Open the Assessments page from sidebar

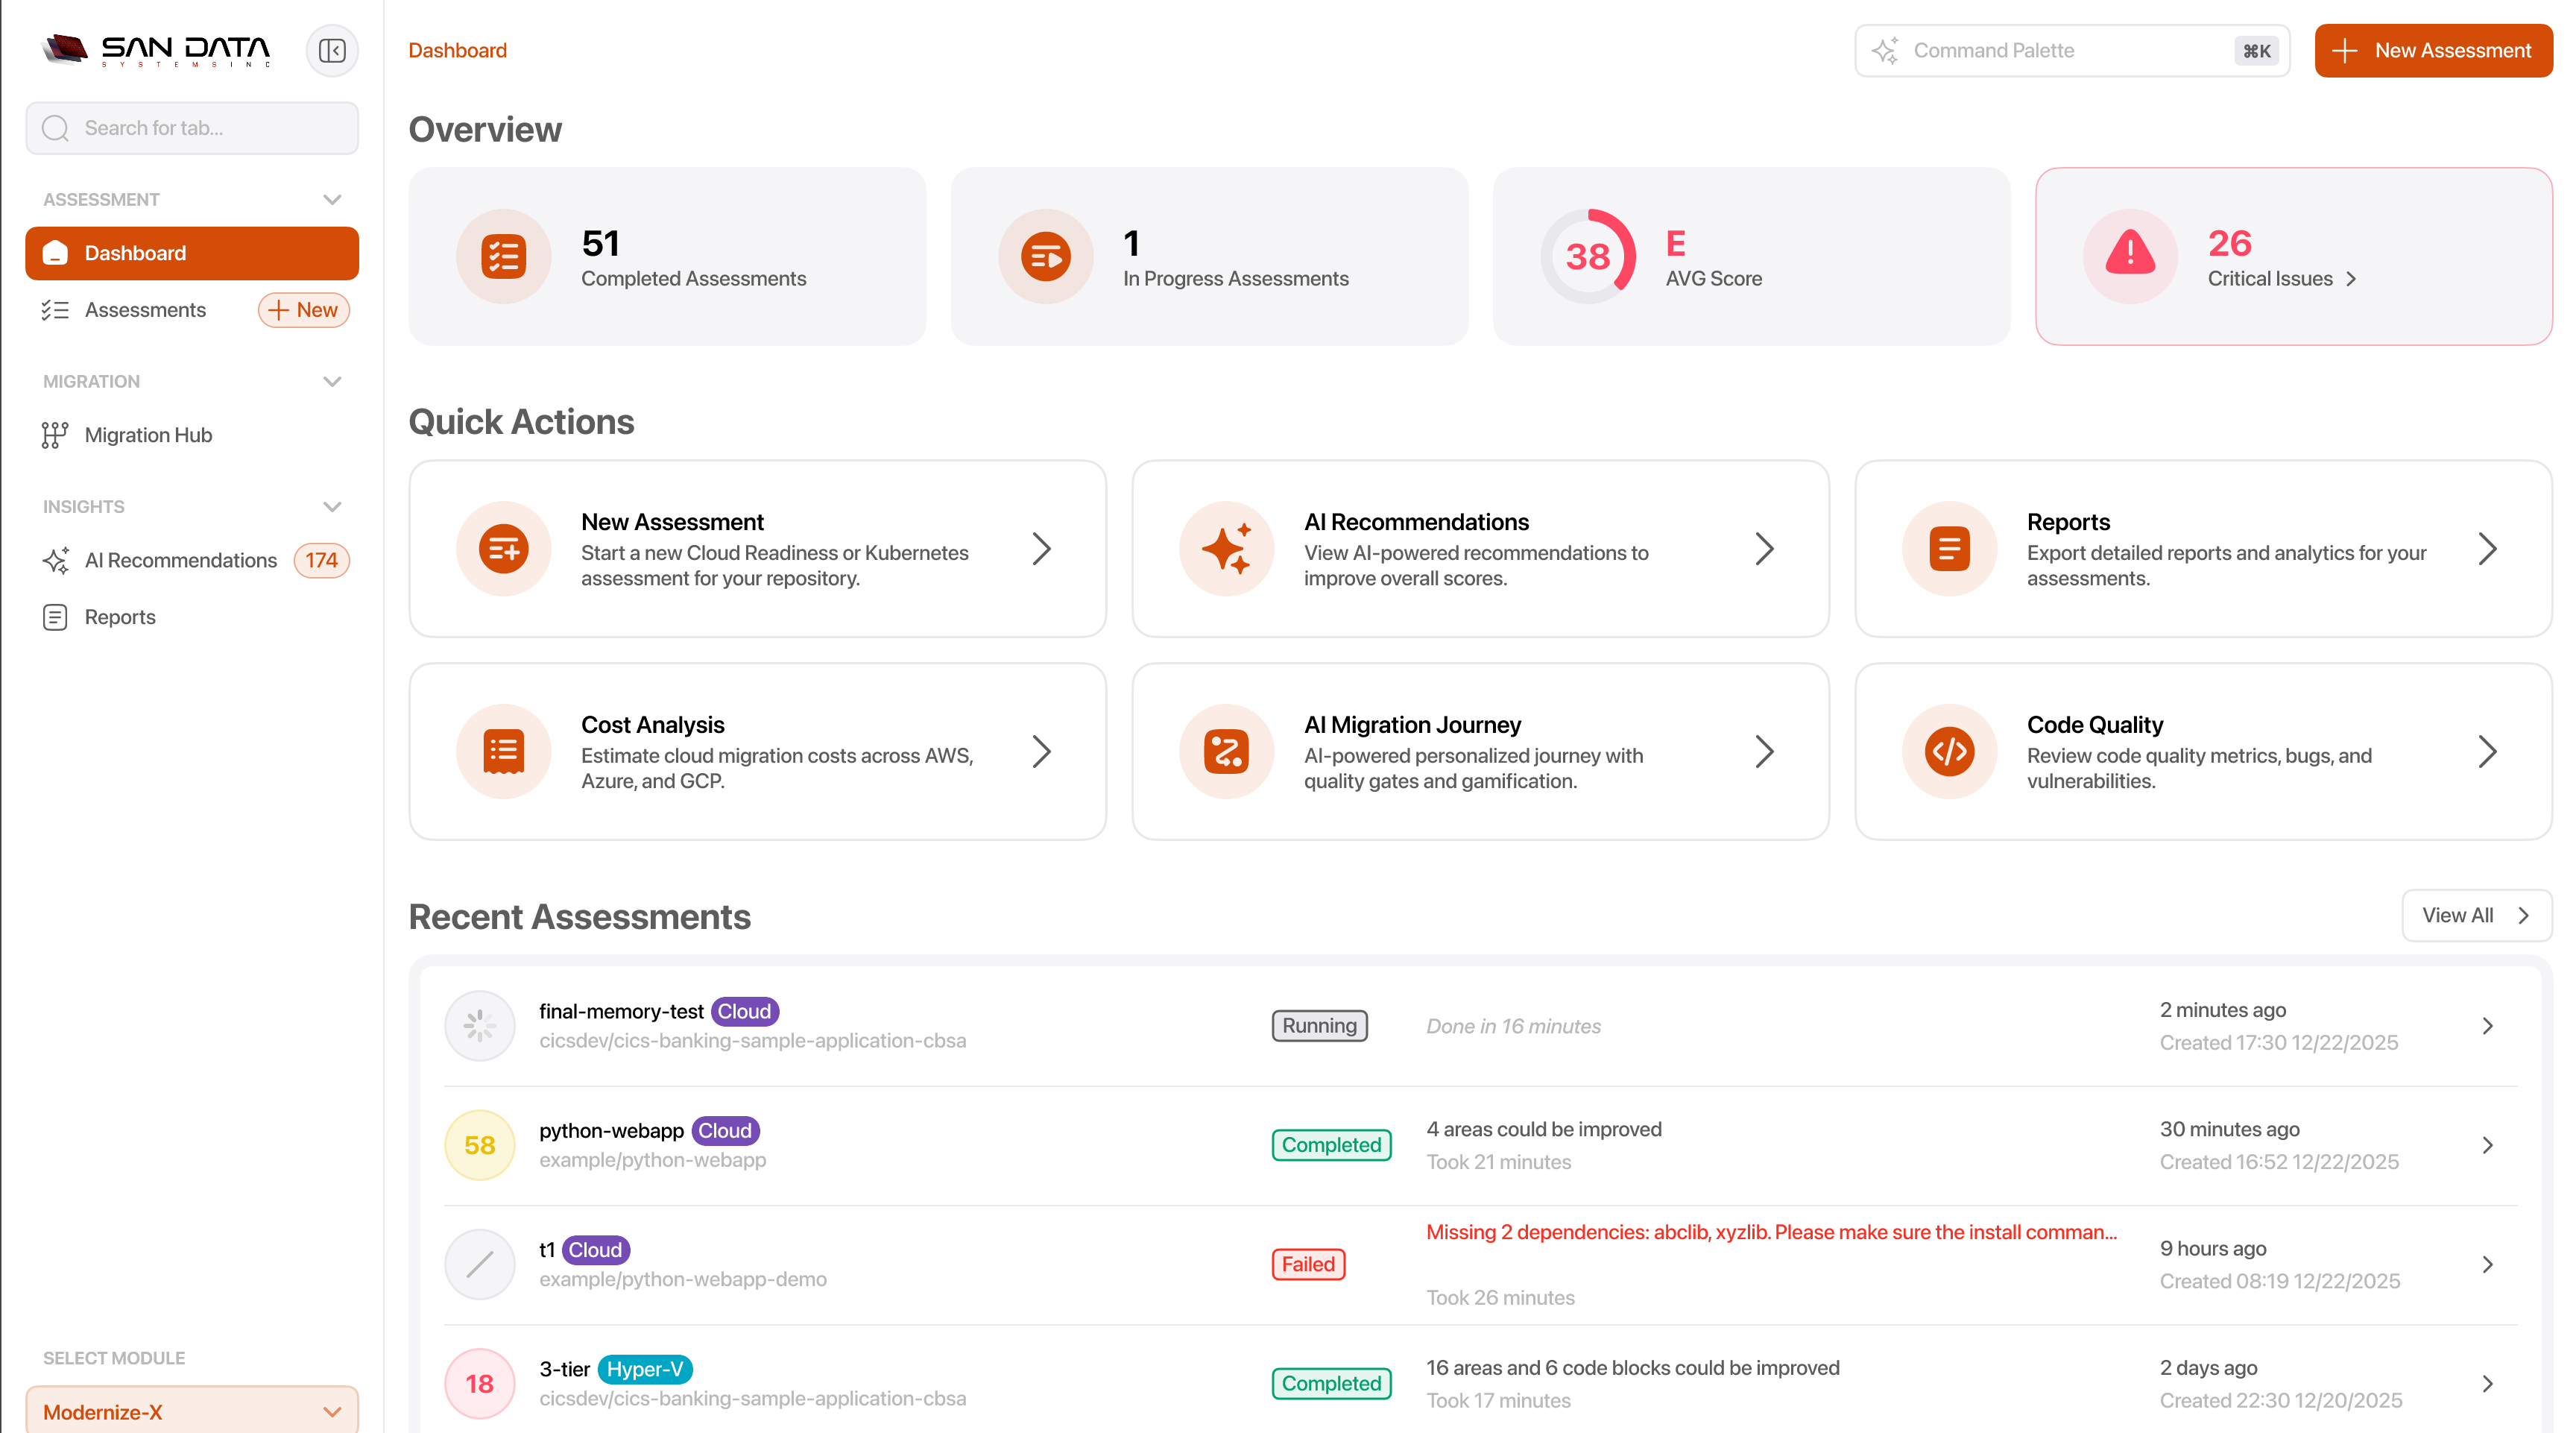(x=146, y=310)
